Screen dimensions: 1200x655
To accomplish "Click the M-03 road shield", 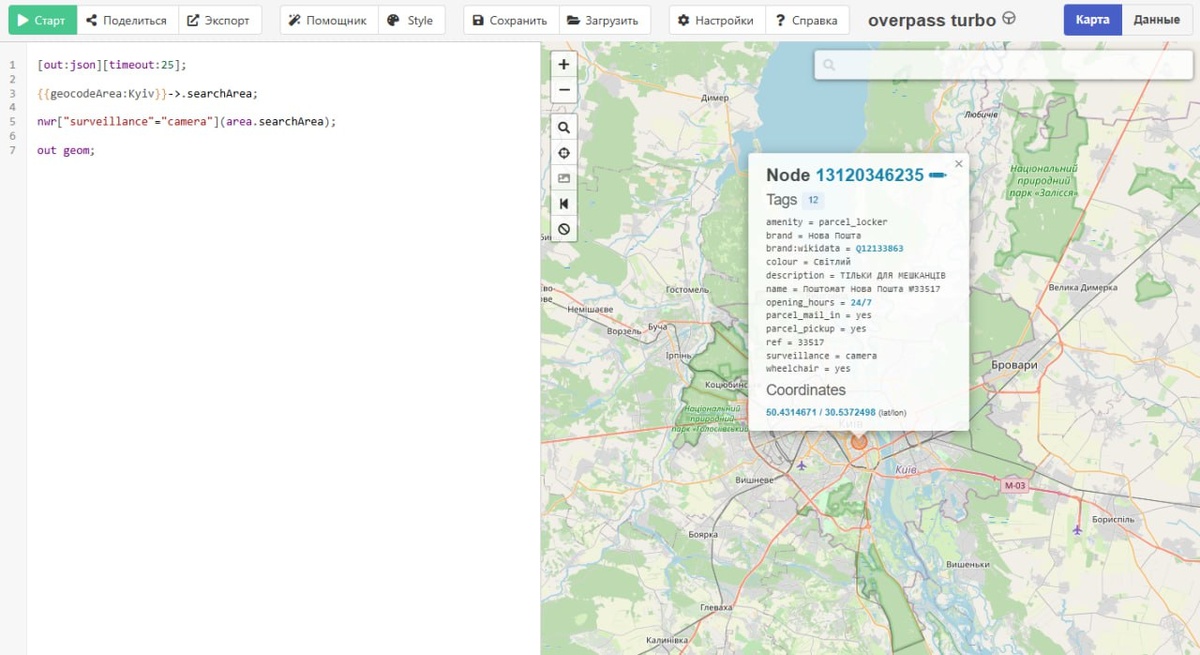I will tap(1015, 486).
